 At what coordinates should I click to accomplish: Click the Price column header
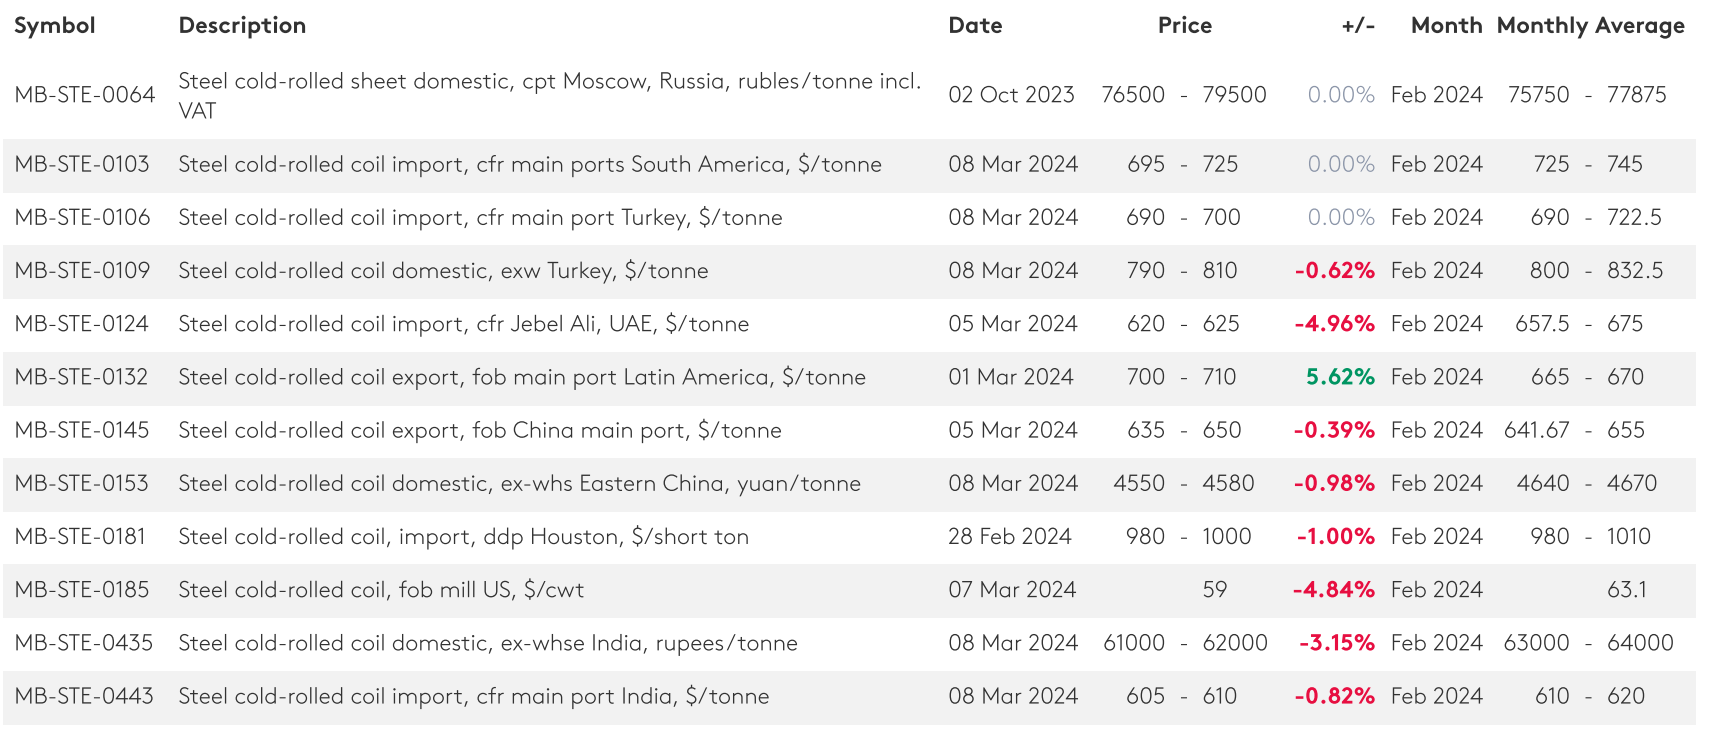(1184, 26)
